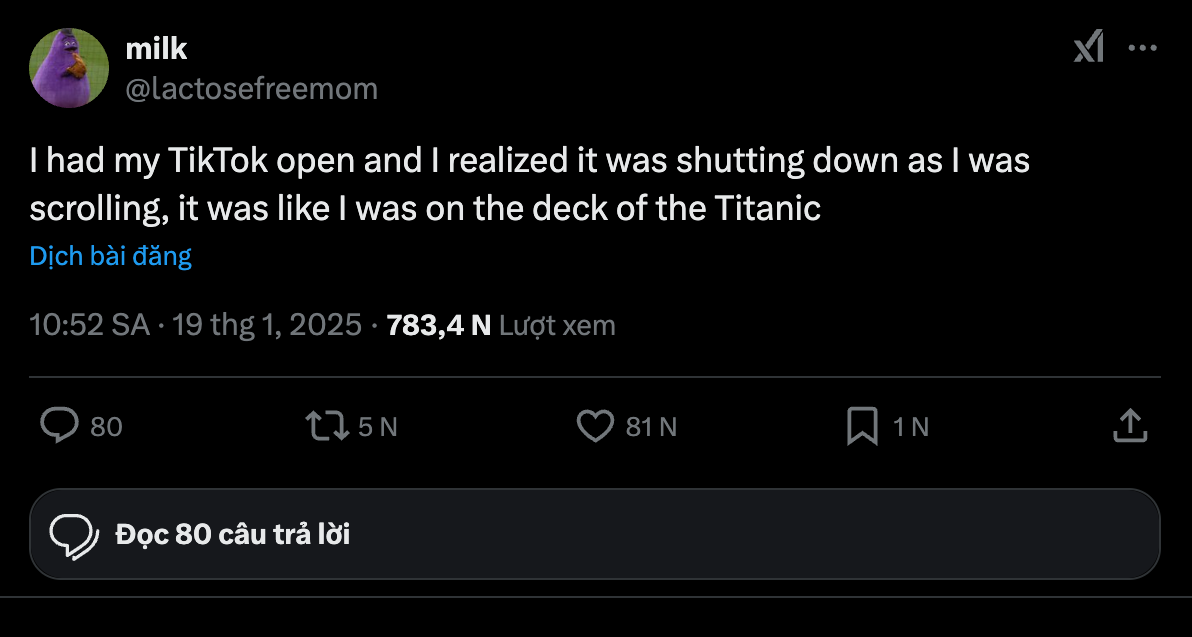Viewport: 1192px width, 637px height.
Task: Click the display name milk
Action: [x=156, y=48]
